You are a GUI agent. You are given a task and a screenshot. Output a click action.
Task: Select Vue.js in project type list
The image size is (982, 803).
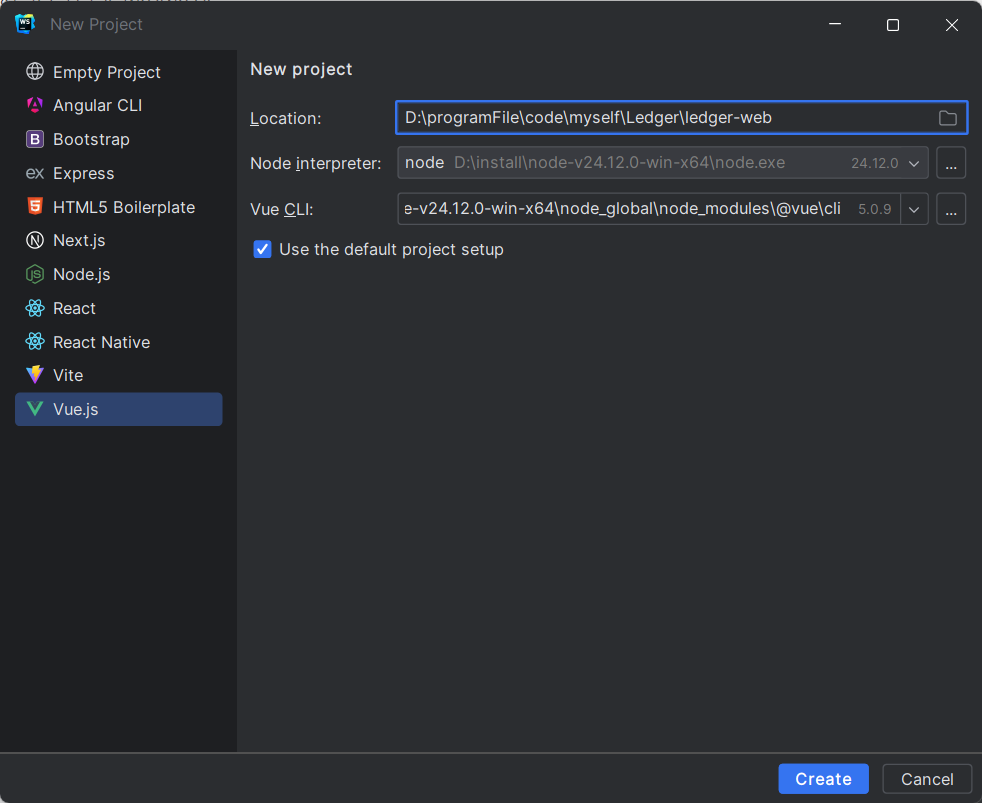tap(118, 409)
